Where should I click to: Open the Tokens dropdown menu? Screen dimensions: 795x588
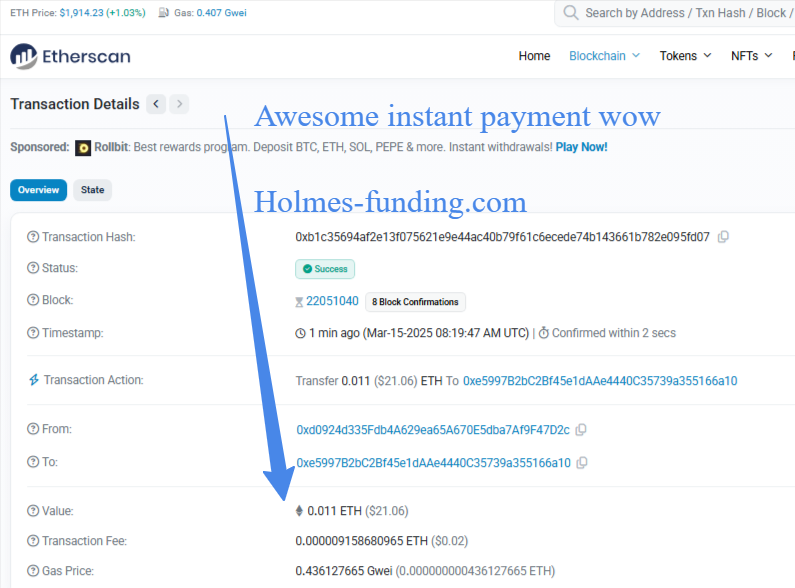[685, 56]
